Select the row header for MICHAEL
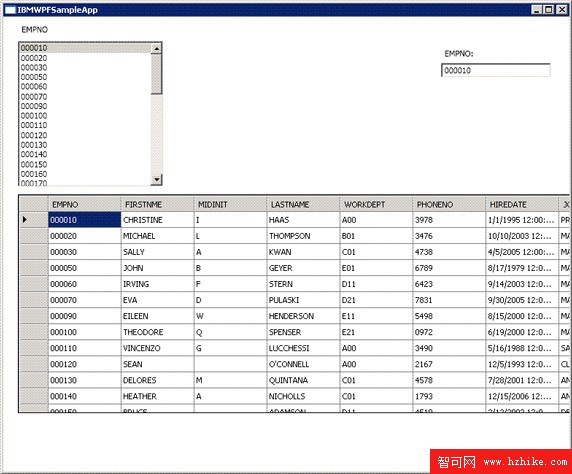The image size is (572, 474). 33,236
